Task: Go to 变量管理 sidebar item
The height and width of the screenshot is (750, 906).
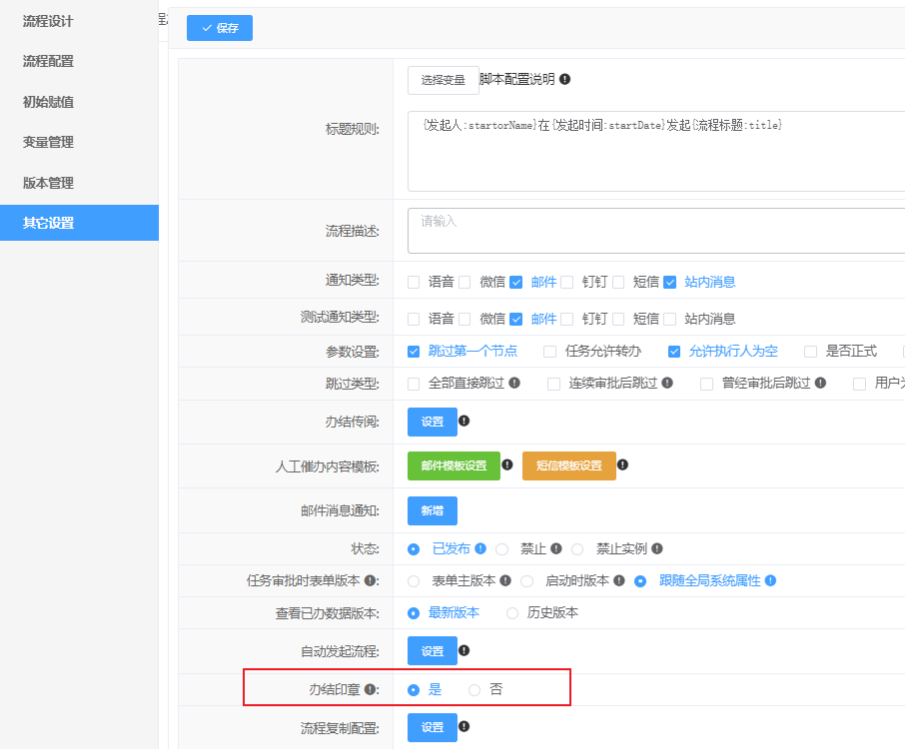Action: (x=48, y=142)
